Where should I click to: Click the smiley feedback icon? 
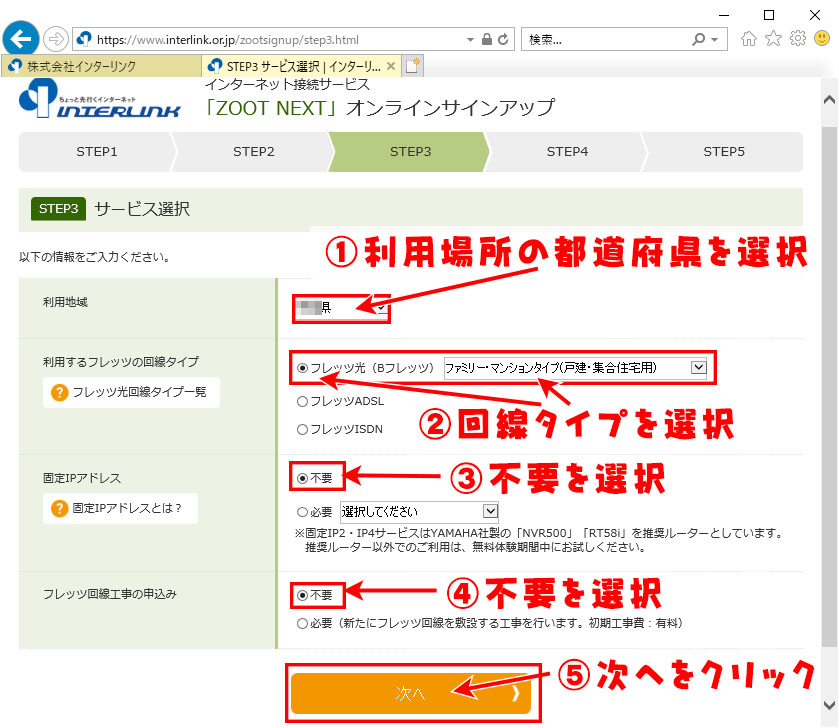pyautogui.click(x=822, y=39)
